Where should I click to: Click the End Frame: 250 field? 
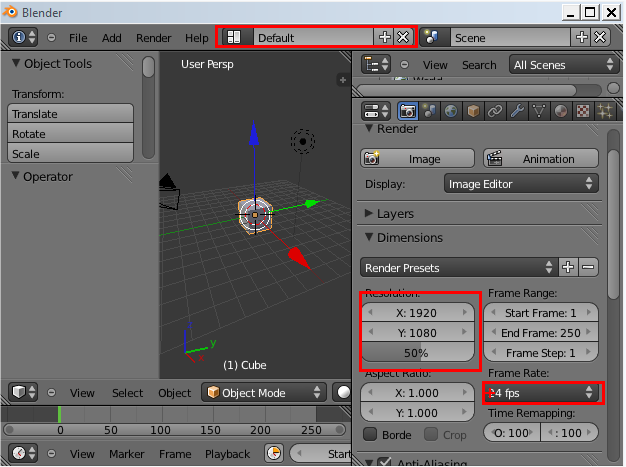(541, 332)
